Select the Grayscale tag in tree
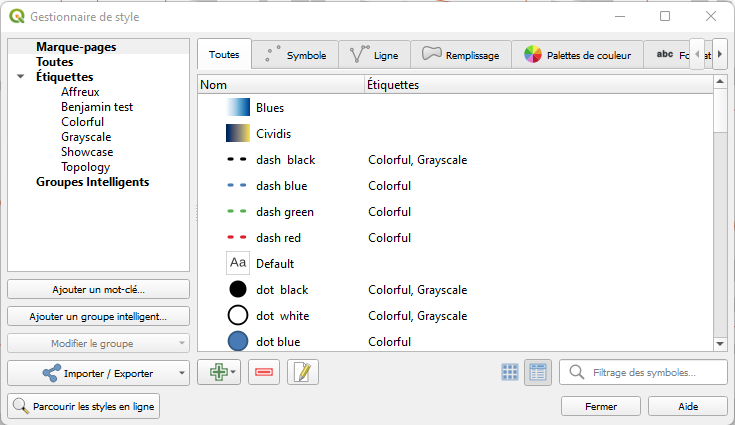735x425 pixels. coord(86,137)
